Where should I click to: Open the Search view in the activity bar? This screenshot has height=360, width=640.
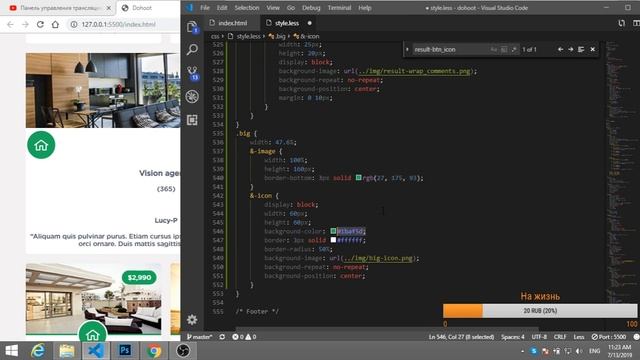coord(192,50)
